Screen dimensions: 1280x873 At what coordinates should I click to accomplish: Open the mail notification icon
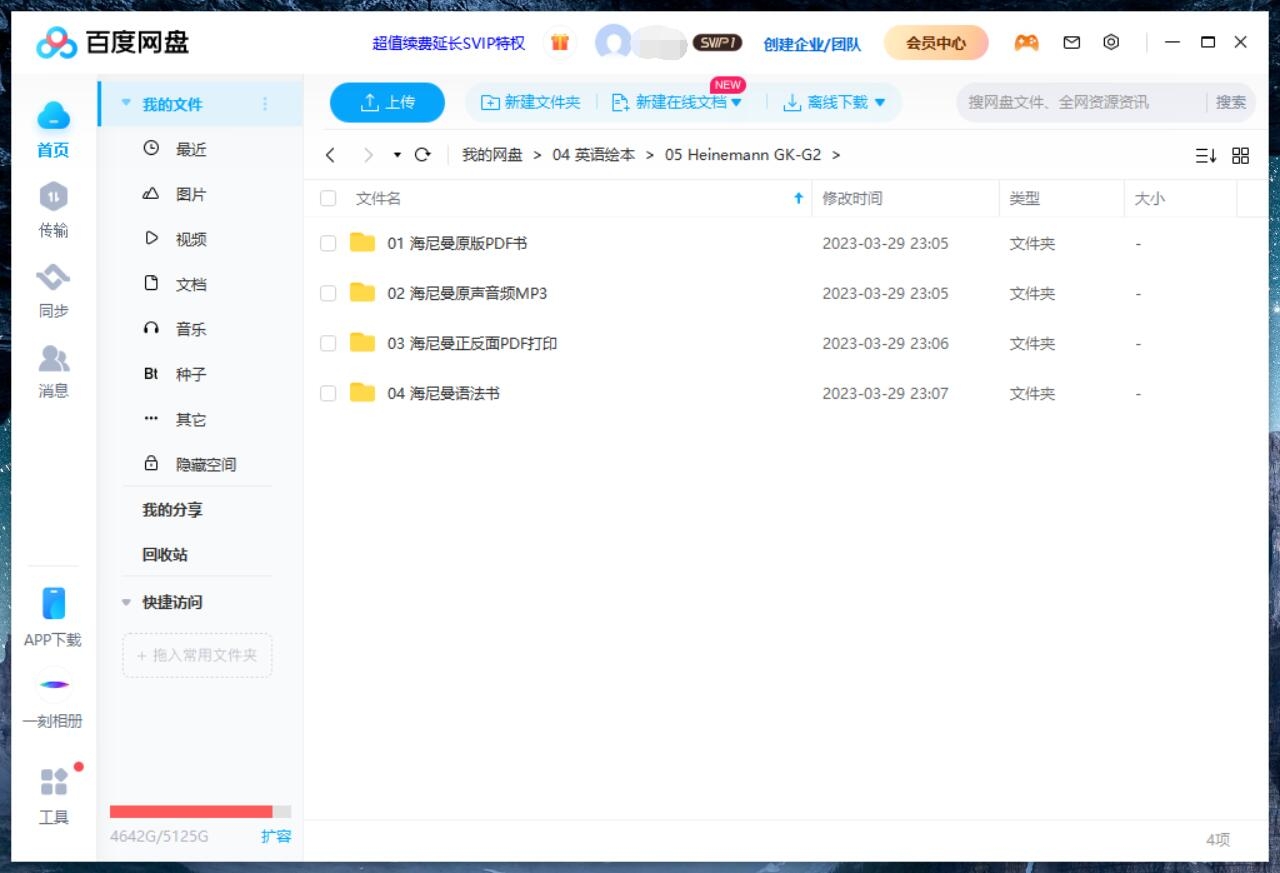(x=1071, y=42)
